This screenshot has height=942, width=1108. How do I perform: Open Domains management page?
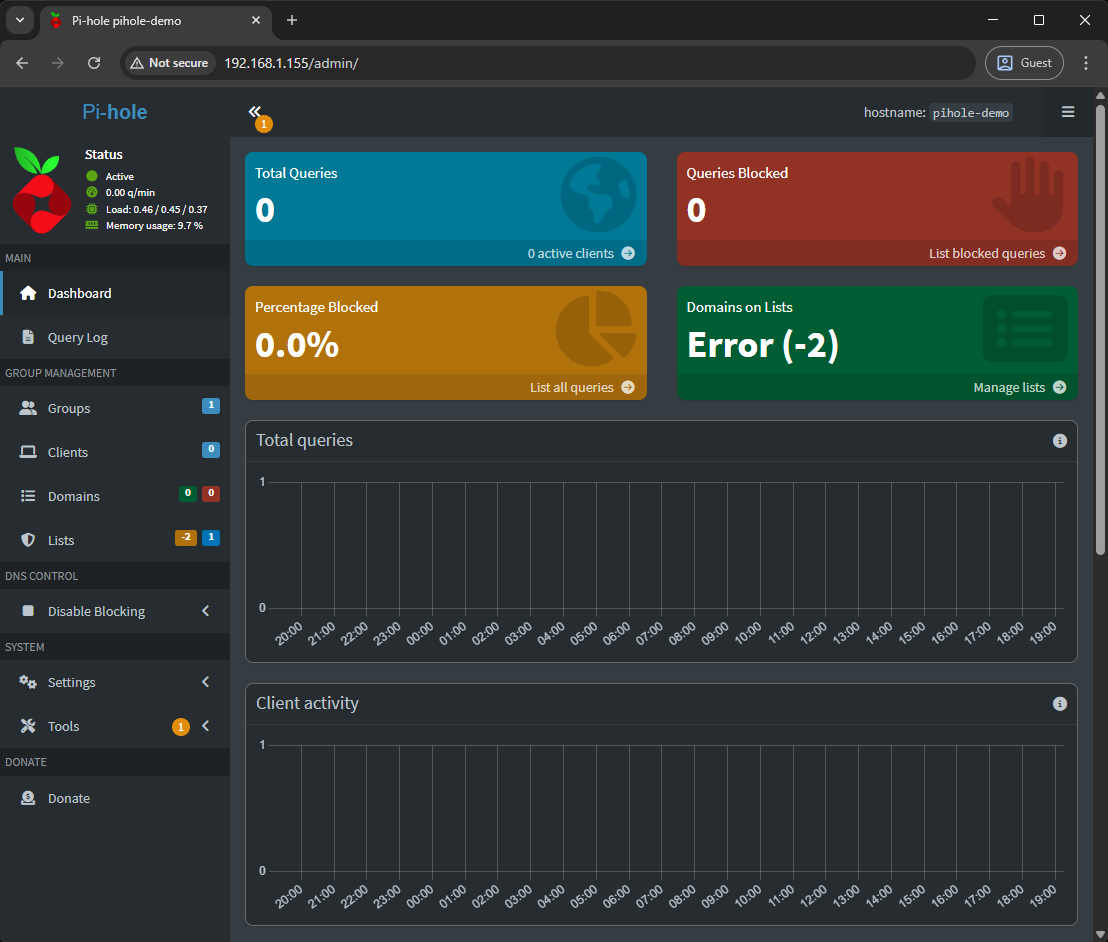[73, 496]
